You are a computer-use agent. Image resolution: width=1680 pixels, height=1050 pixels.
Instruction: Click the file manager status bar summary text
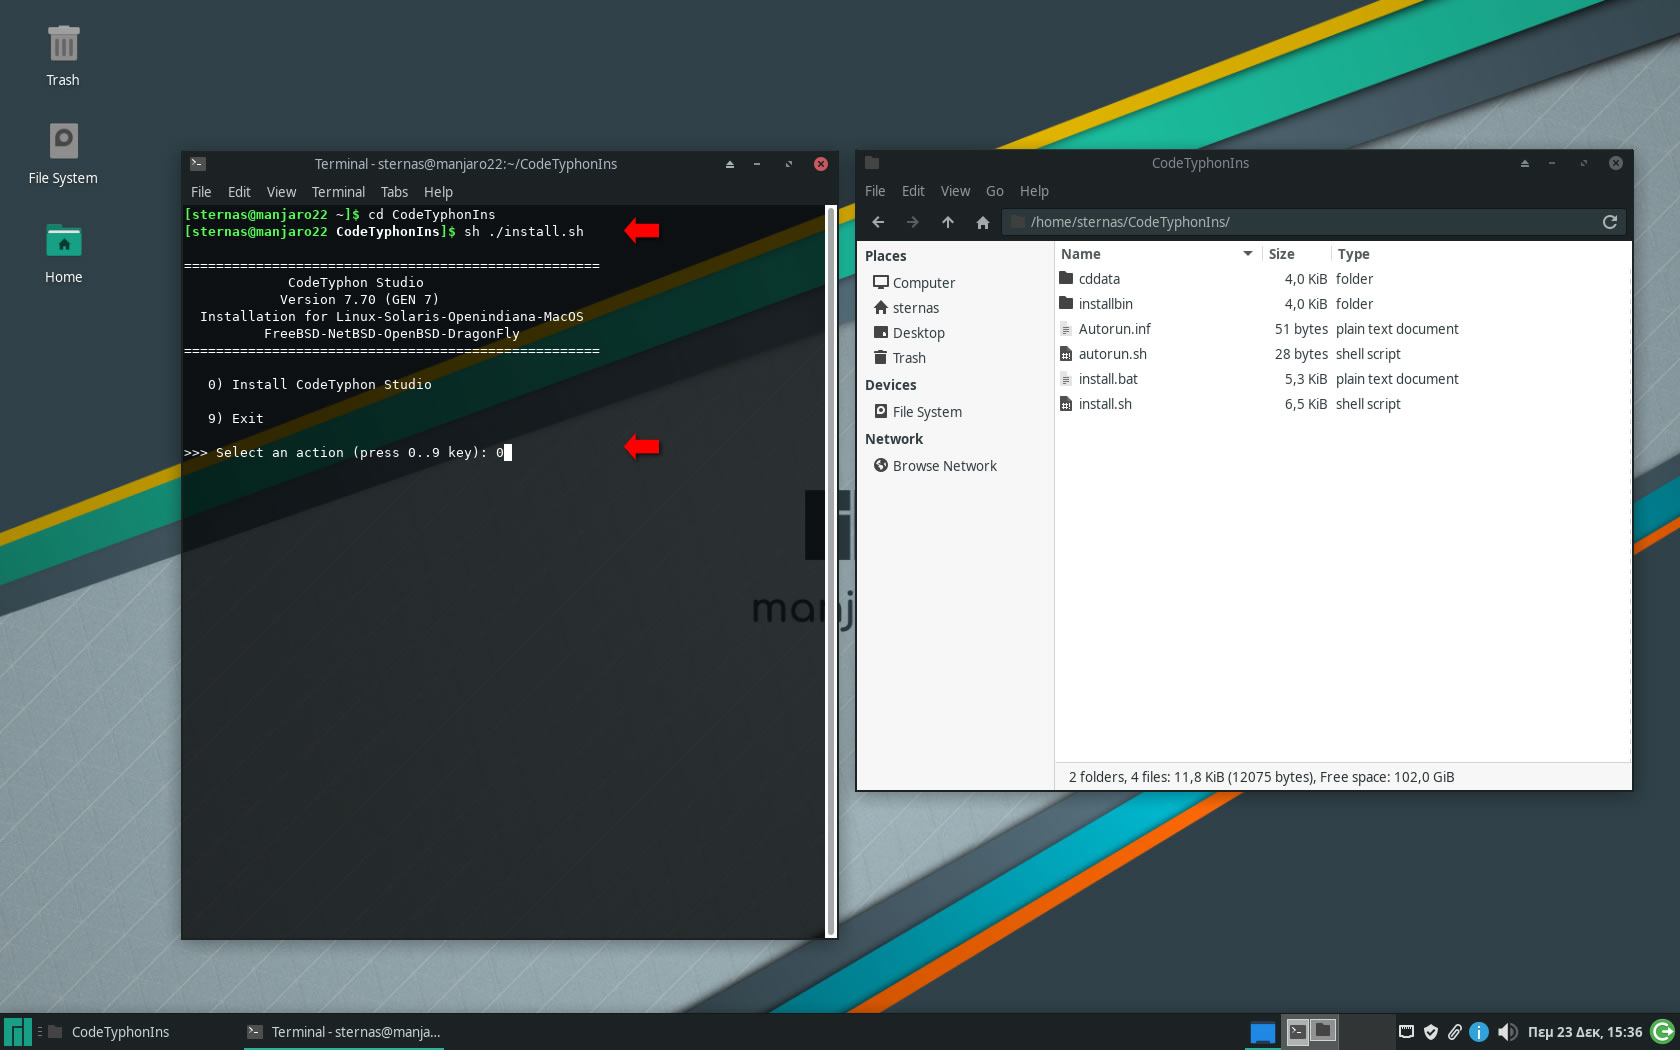click(1261, 777)
